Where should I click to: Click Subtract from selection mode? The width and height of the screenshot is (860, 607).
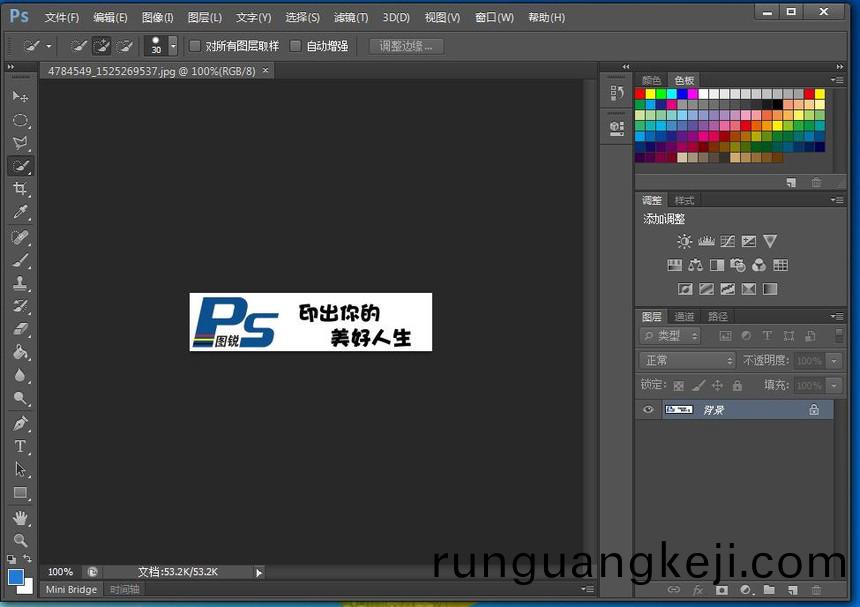coord(125,46)
